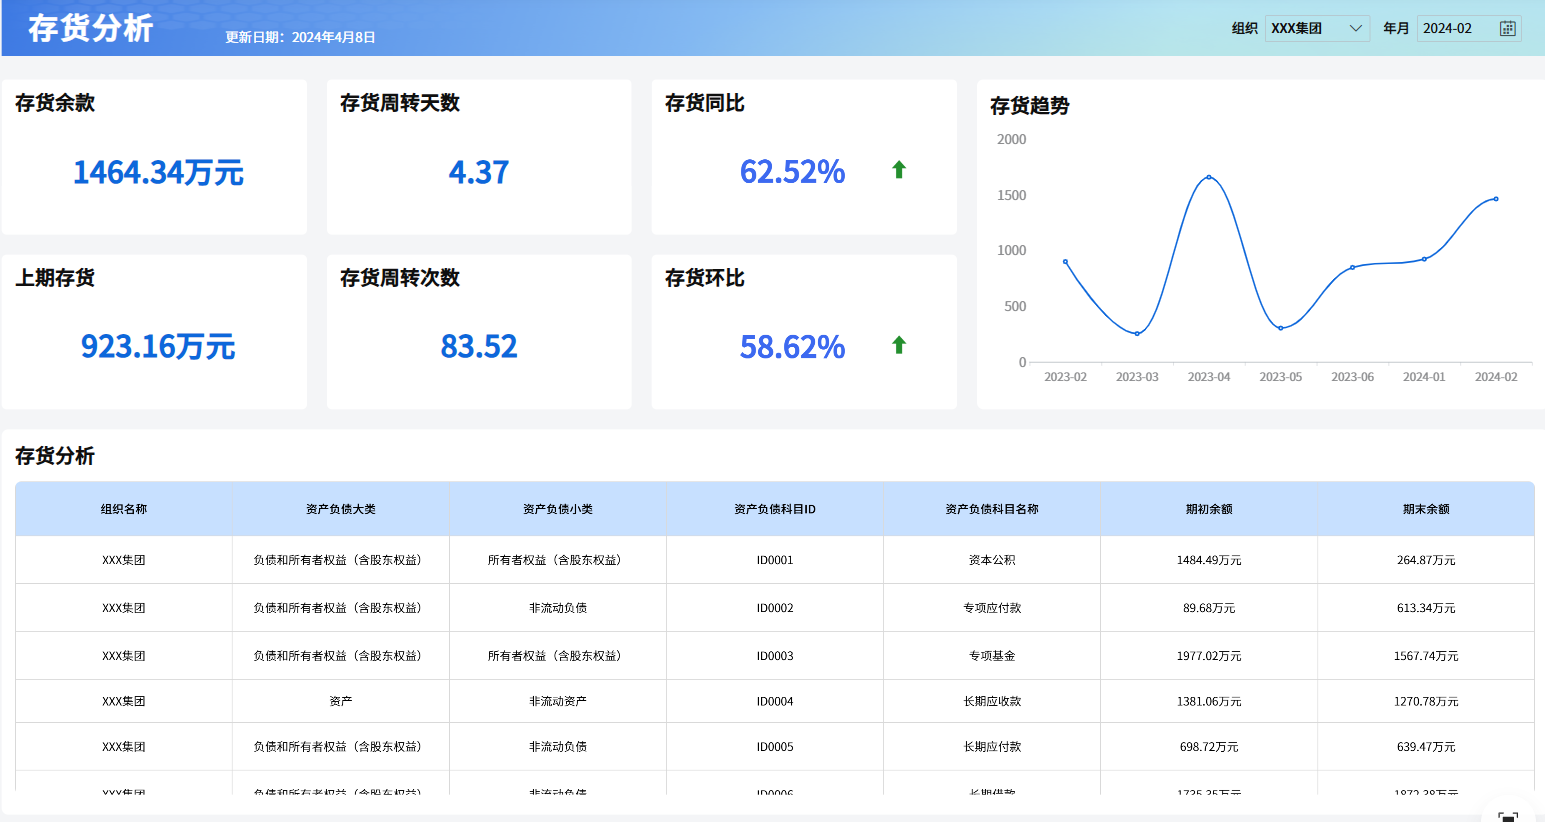1545x822 pixels.
Task: Click the 期初余额 column header
Action: (1209, 509)
